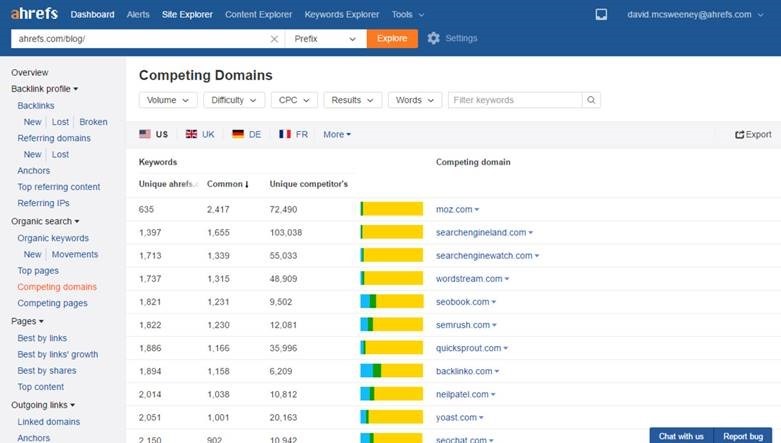Viewport: 781px width, 443px height.
Task: Click the orange Explore button
Action: click(392, 39)
